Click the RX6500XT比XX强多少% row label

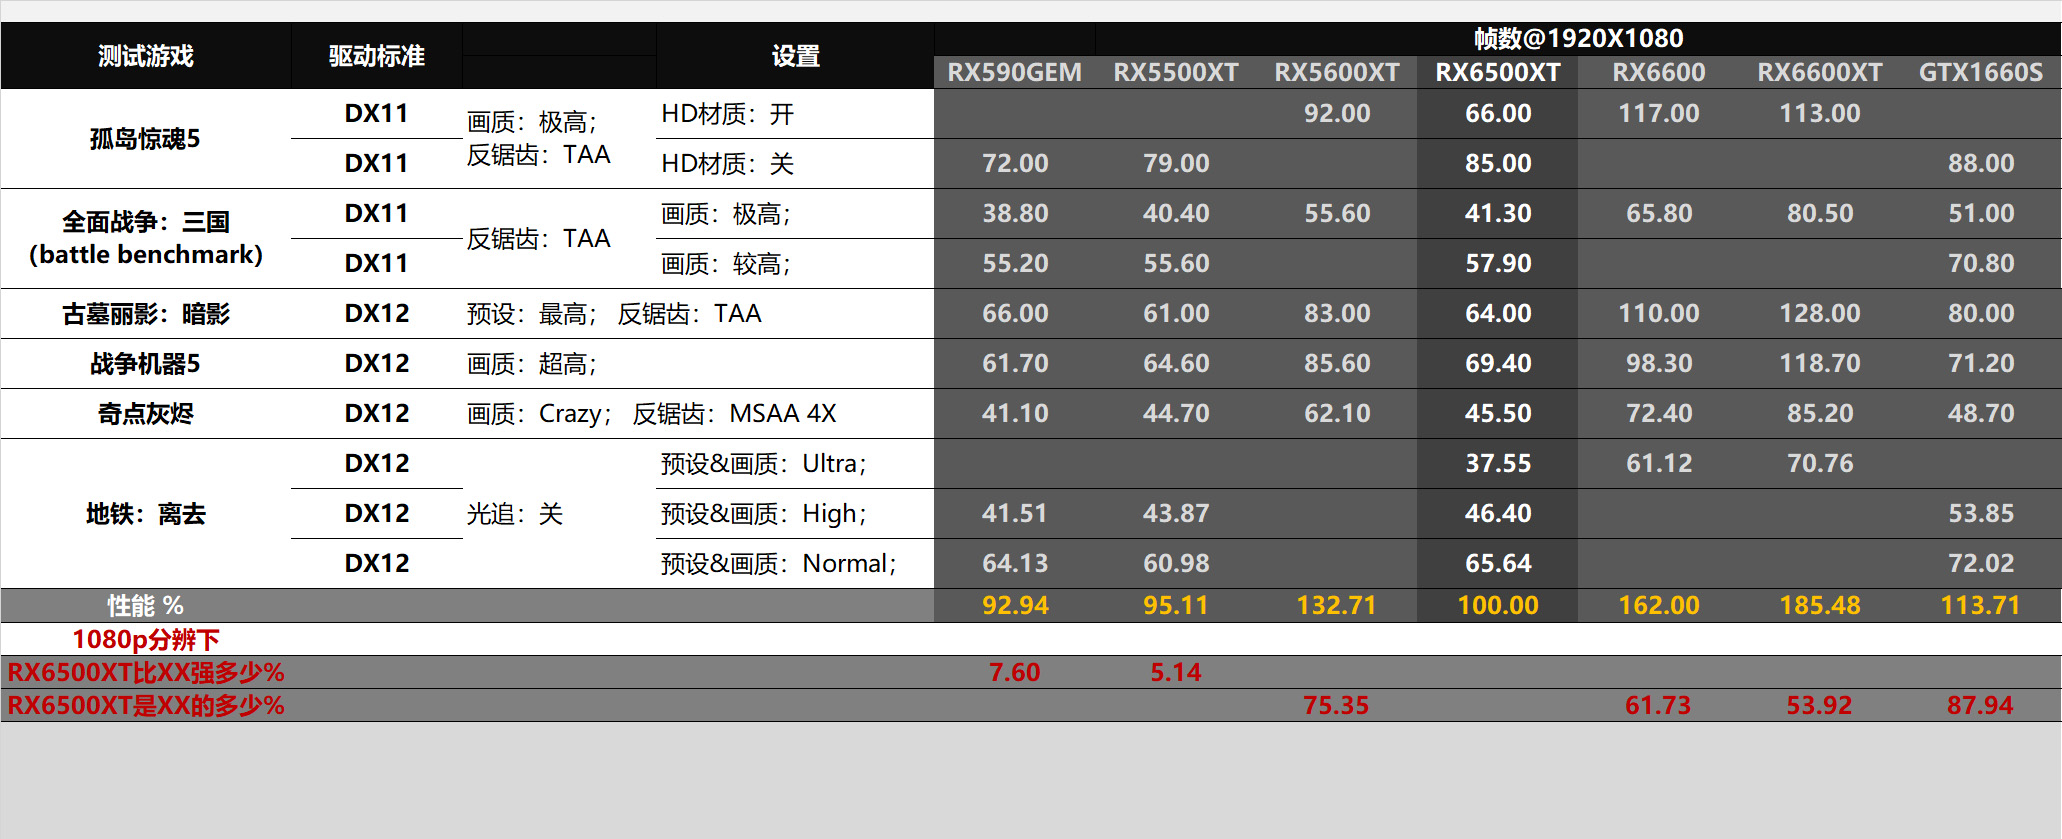pyautogui.click(x=146, y=672)
